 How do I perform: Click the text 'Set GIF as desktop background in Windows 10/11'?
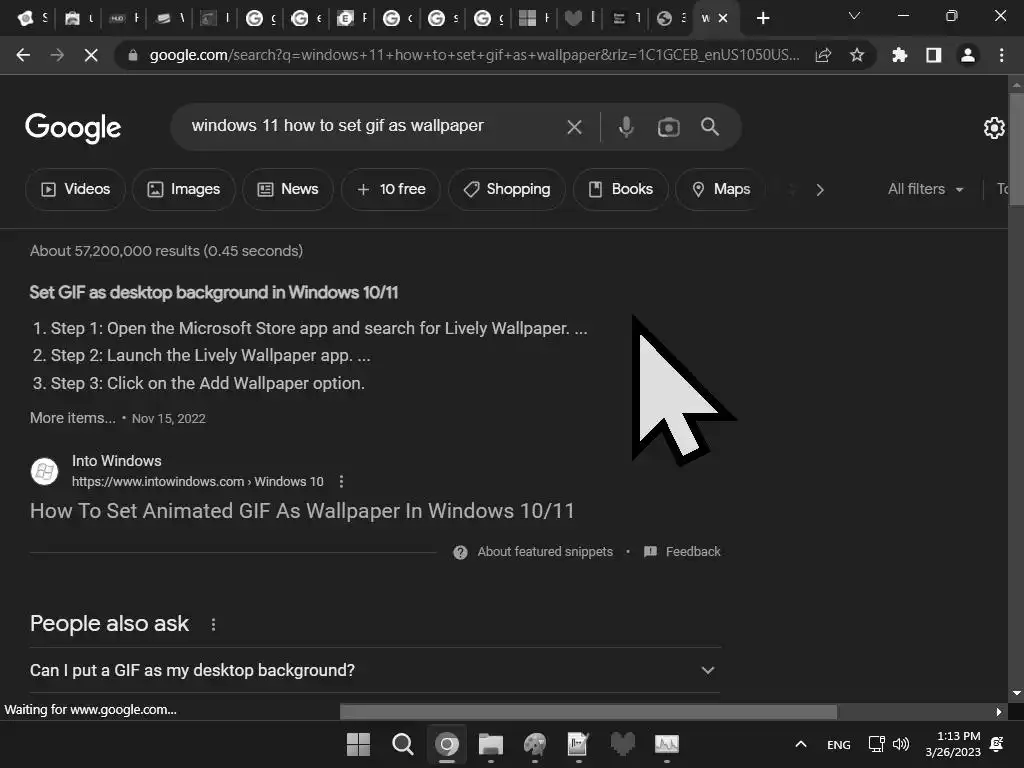(x=214, y=293)
